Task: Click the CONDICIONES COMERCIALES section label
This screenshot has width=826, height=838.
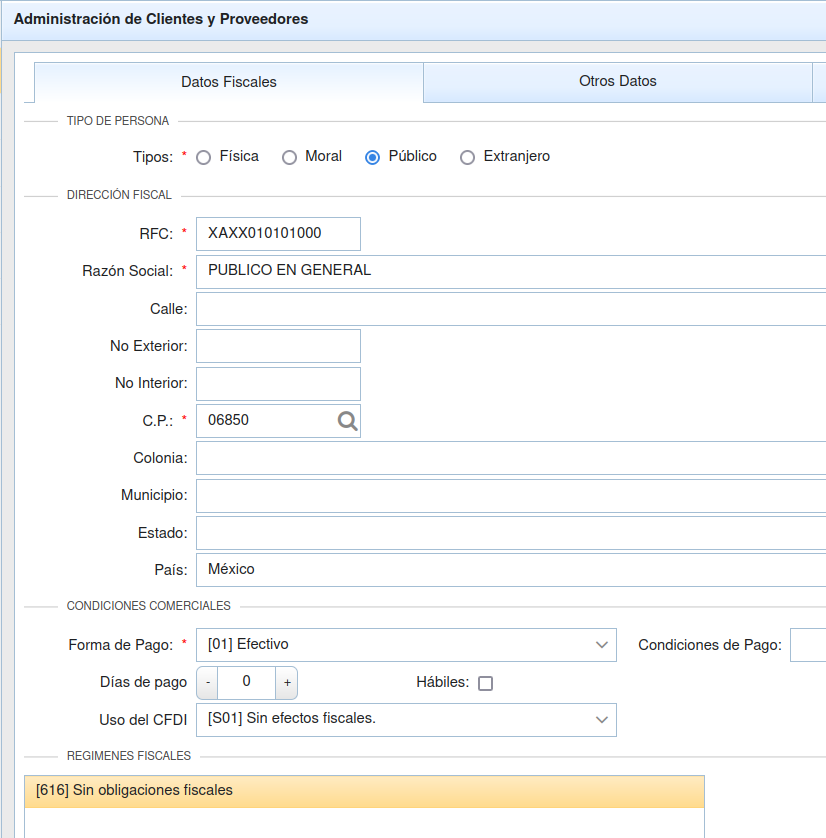Action: [149, 606]
